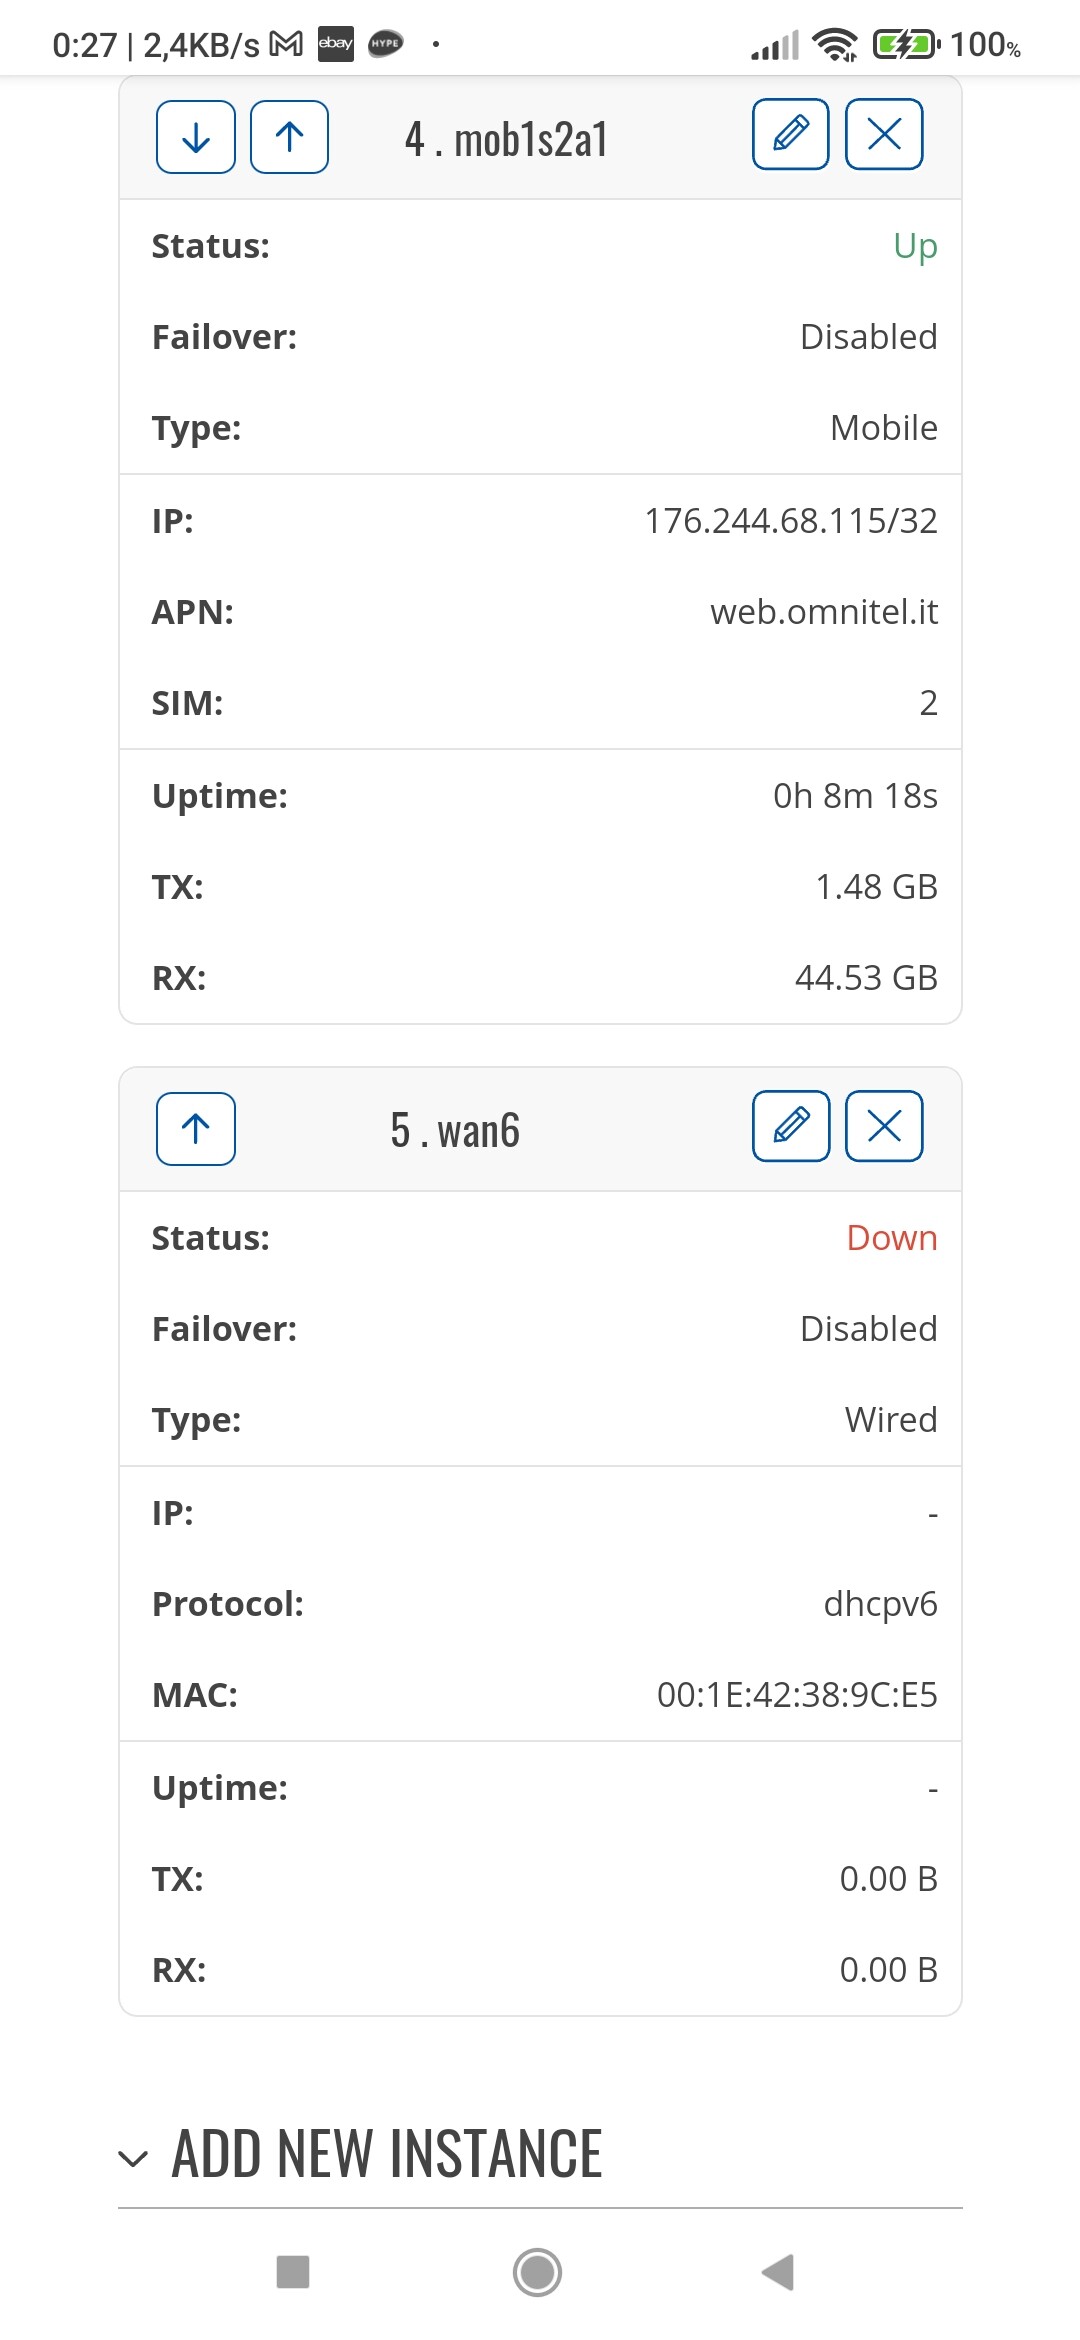The width and height of the screenshot is (1080, 2340).
Task: Open the Gmail notification icon
Action: pyautogui.click(x=287, y=44)
